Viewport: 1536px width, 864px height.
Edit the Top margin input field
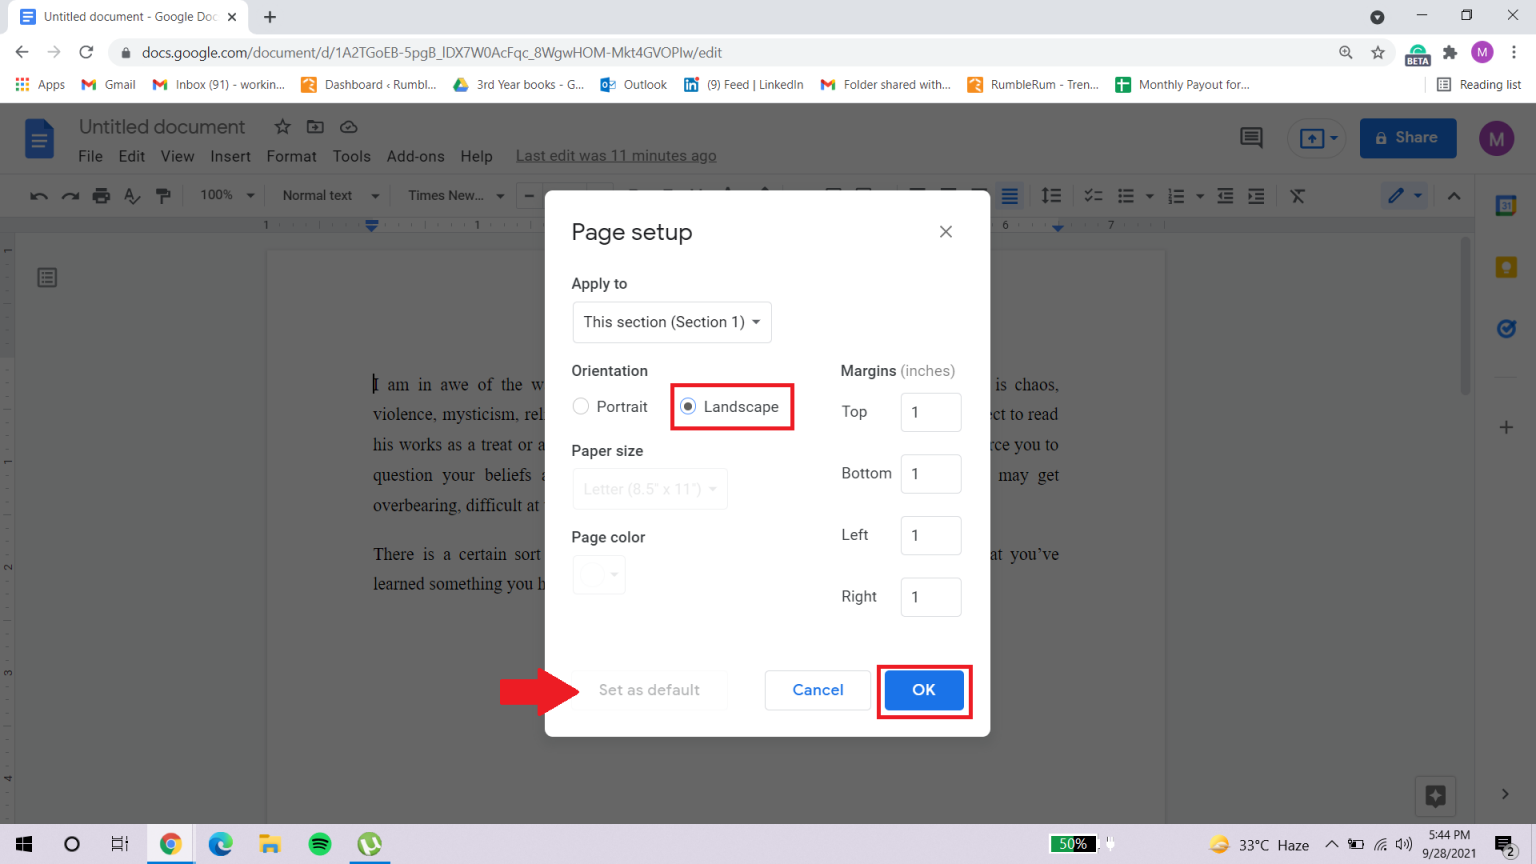point(930,412)
